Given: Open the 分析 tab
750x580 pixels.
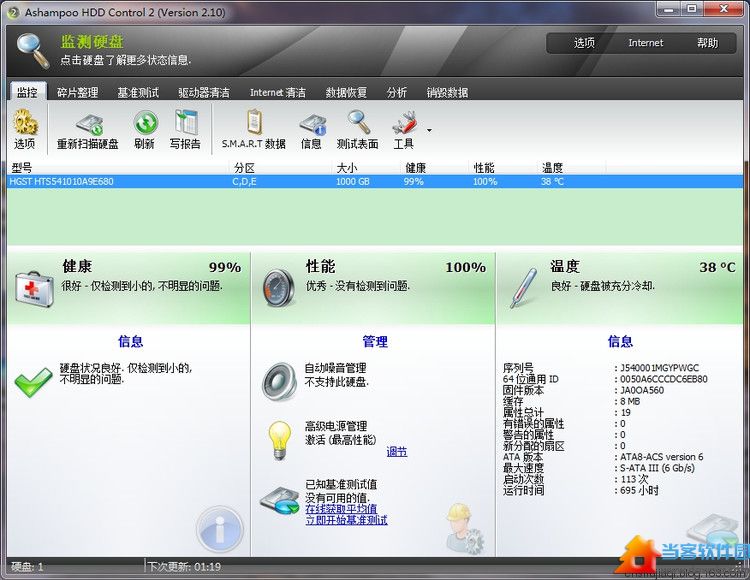Looking at the screenshot, I should [x=397, y=92].
